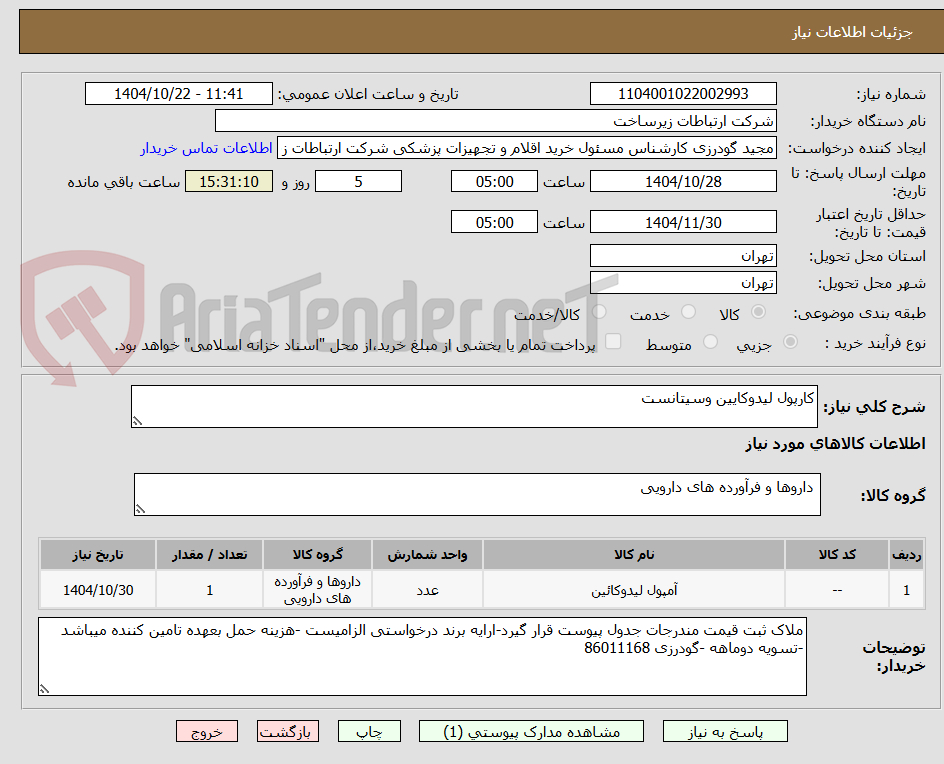Select the کالا/خدمت radio option
The image size is (944, 764).
click(599, 311)
